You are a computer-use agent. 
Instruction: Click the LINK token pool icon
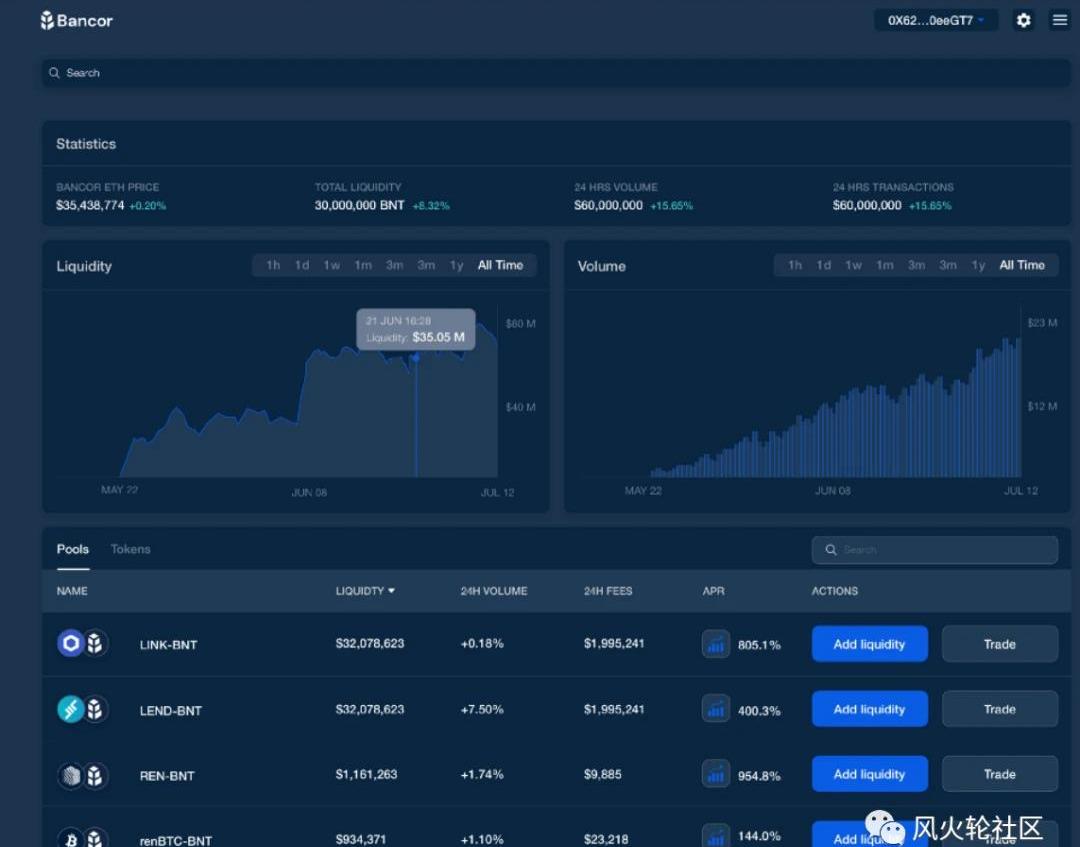pyautogui.click(x=70, y=644)
